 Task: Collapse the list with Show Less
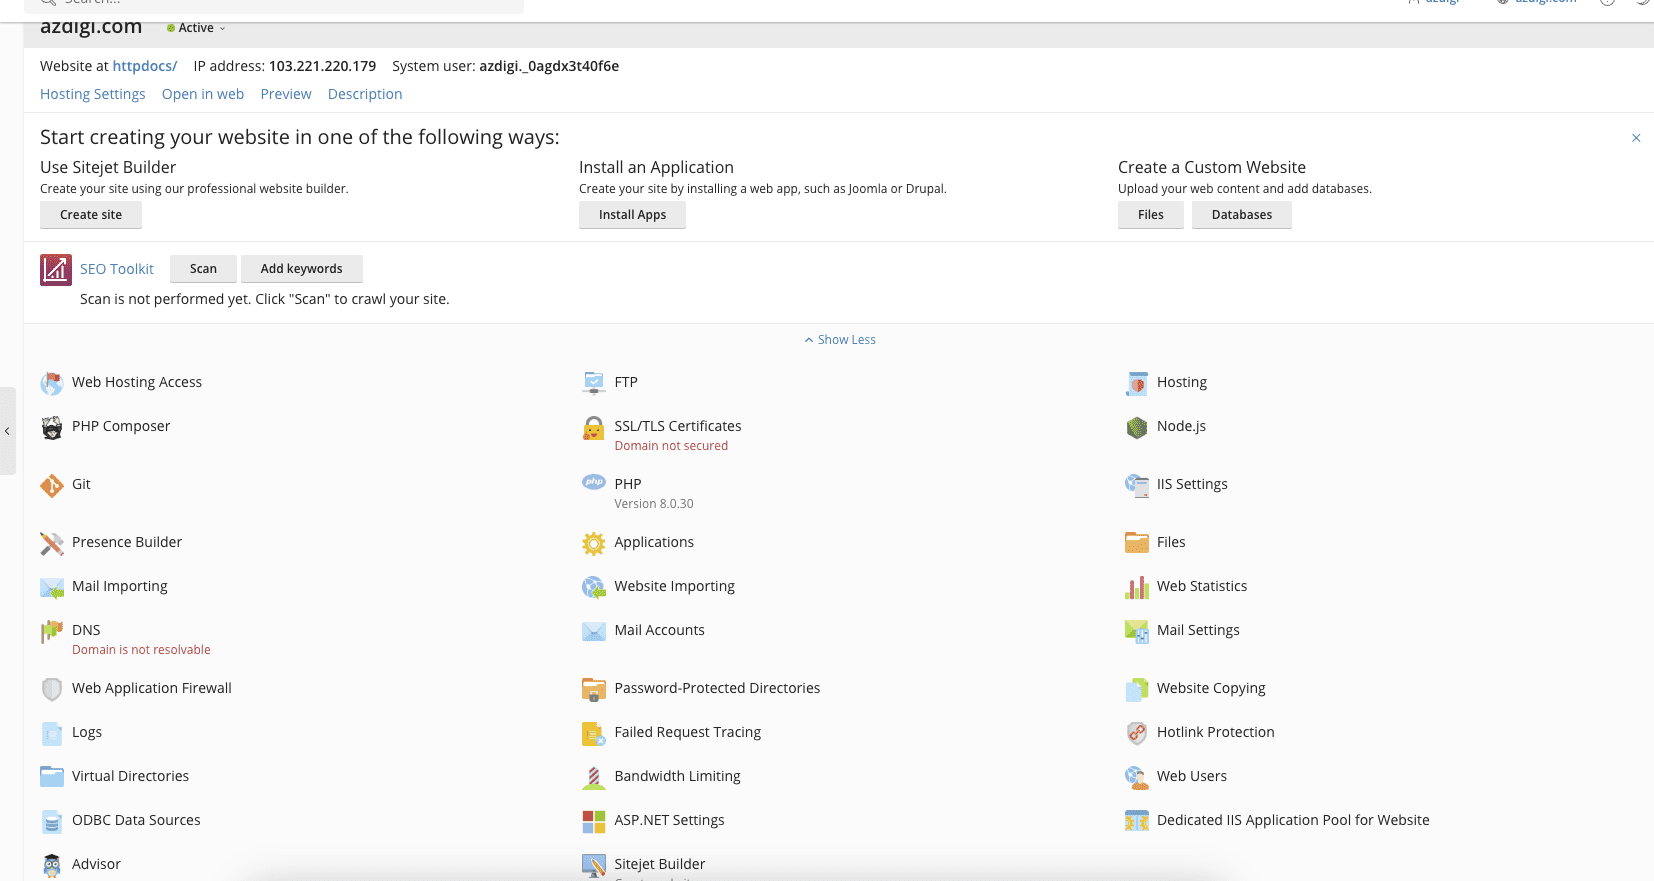(x=840, y=340)
